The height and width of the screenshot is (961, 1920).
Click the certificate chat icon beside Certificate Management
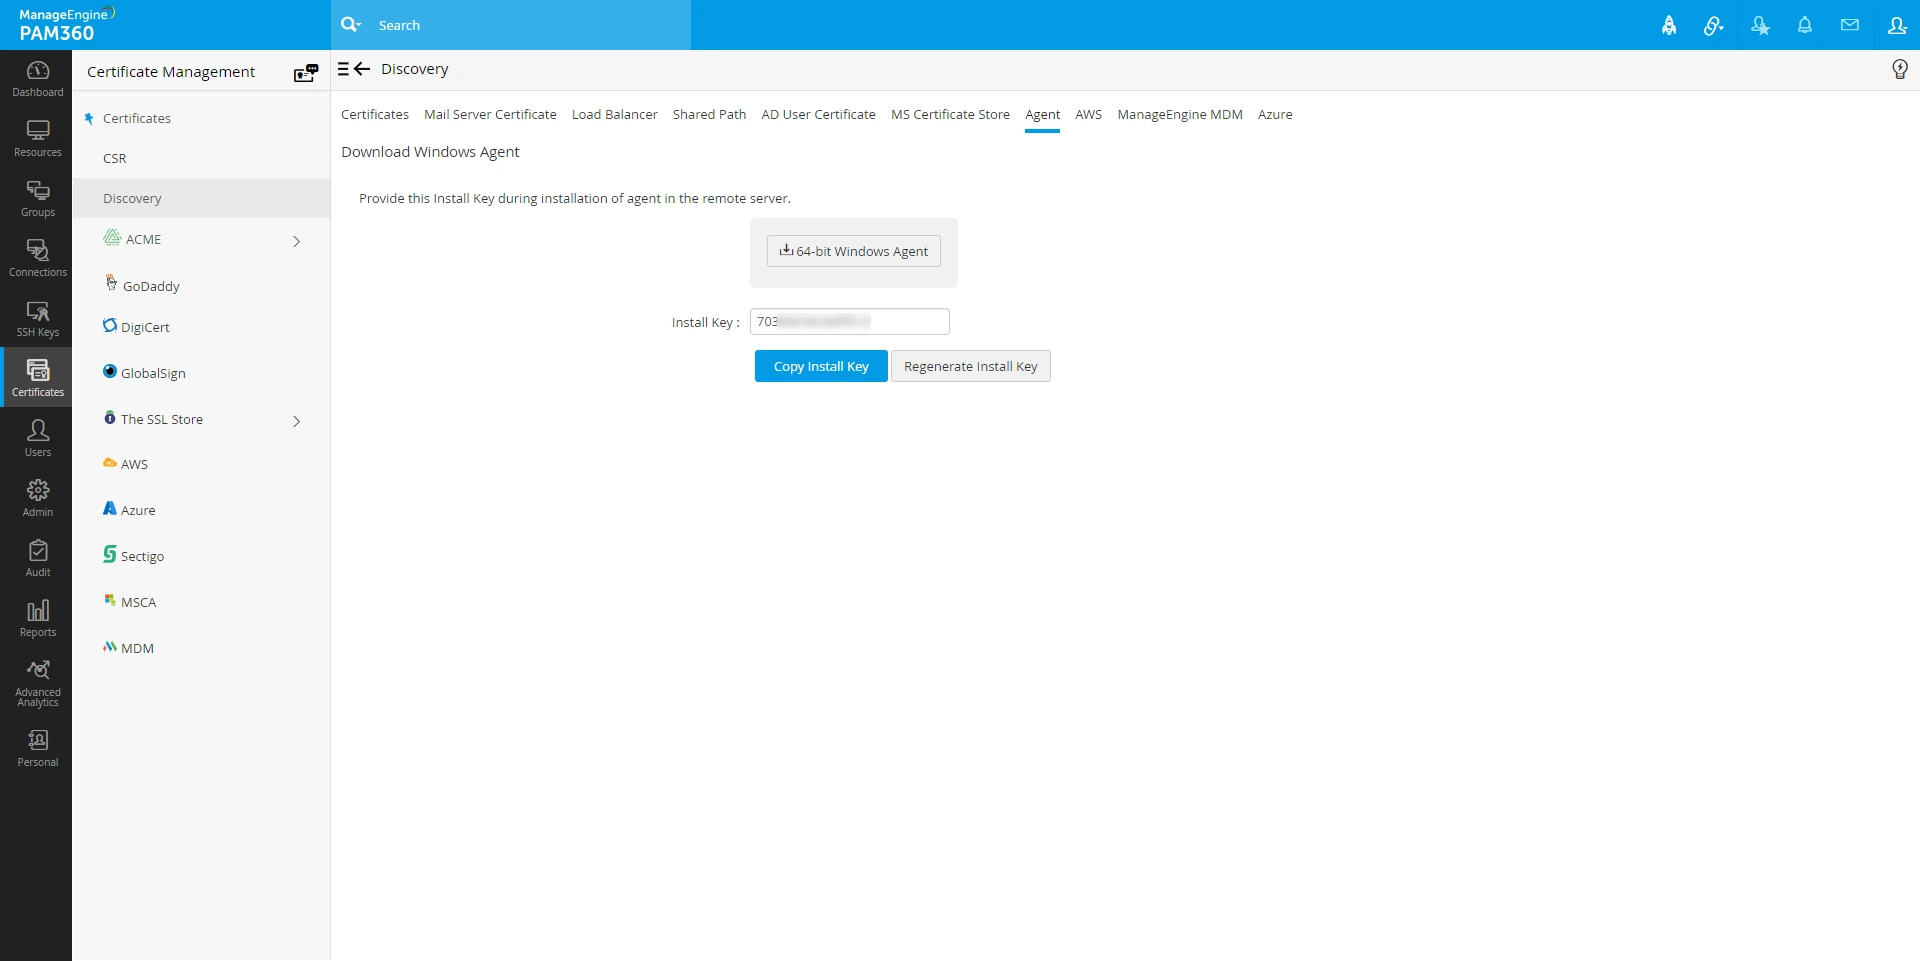[305, 72]
